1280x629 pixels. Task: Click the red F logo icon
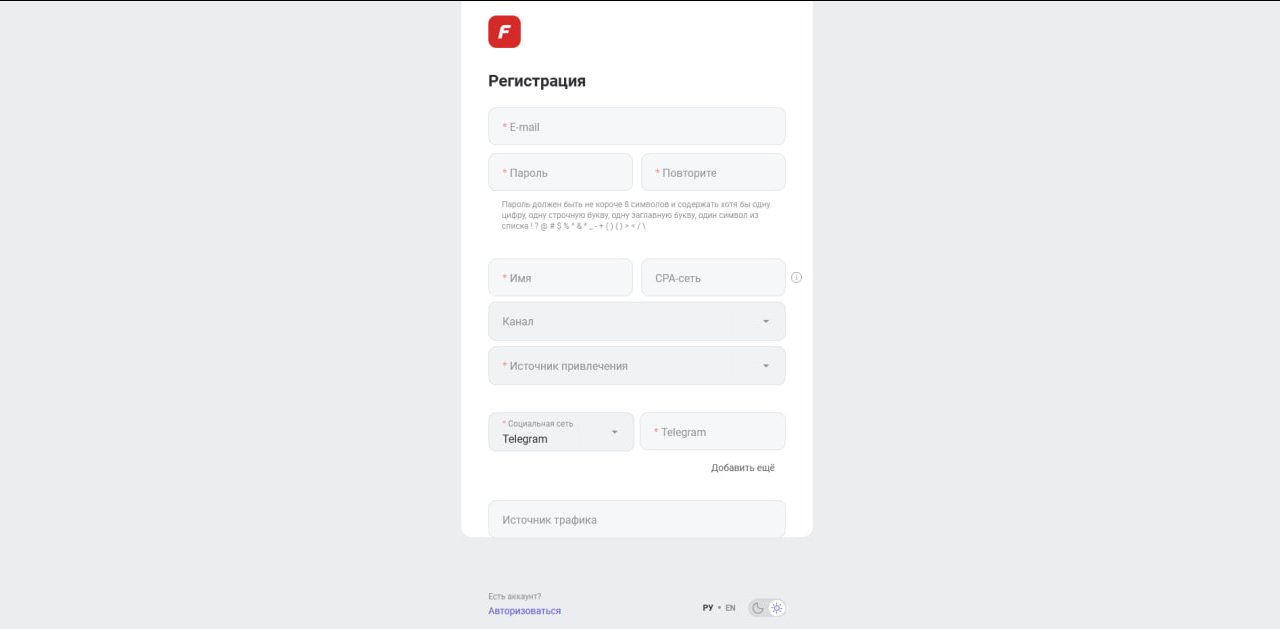click(504, 32)
